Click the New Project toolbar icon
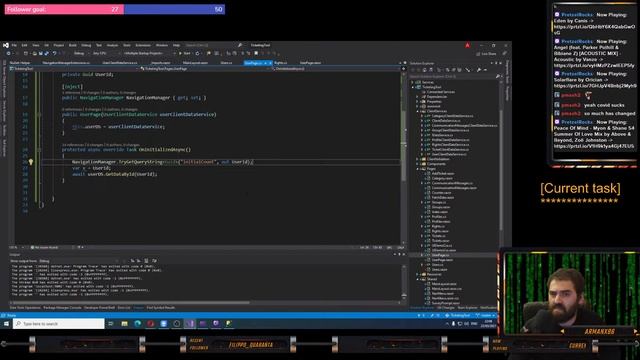Viewport: 640px width, 360px height. (26, 53)
